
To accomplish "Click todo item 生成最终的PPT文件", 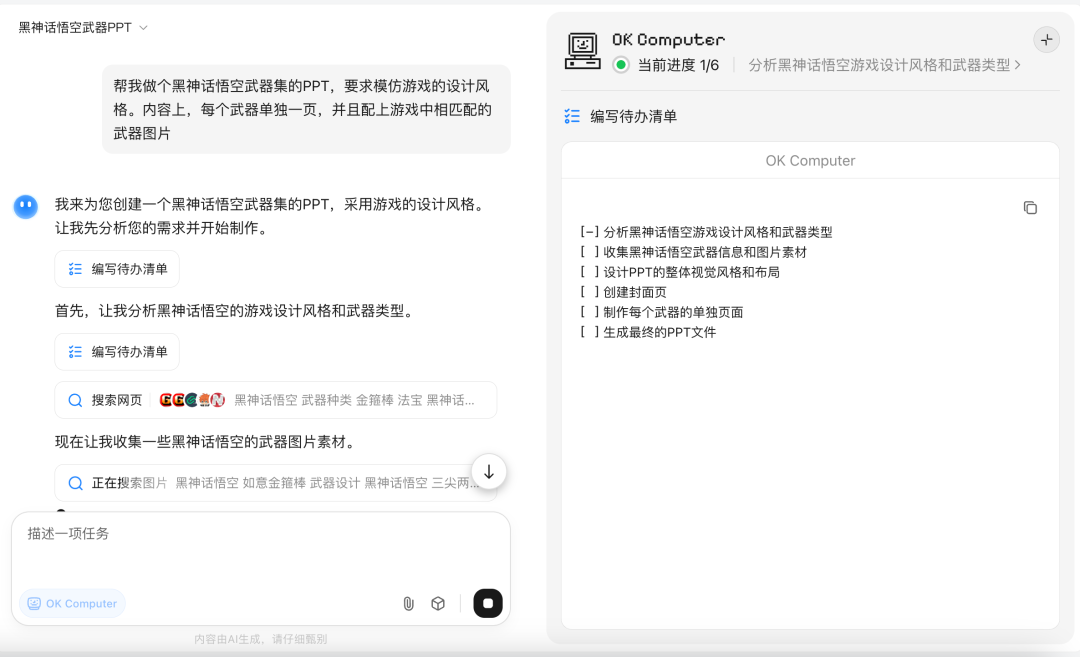I will (x=648, y=332).
